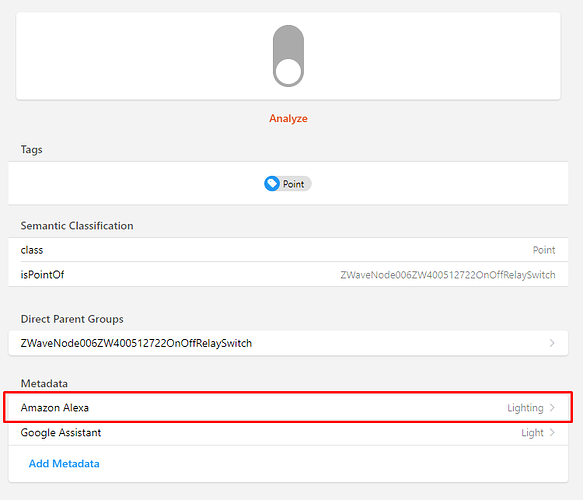Viewport: 583px width, 500px height.
Task: Click the Analyze link
Action: 288,118
